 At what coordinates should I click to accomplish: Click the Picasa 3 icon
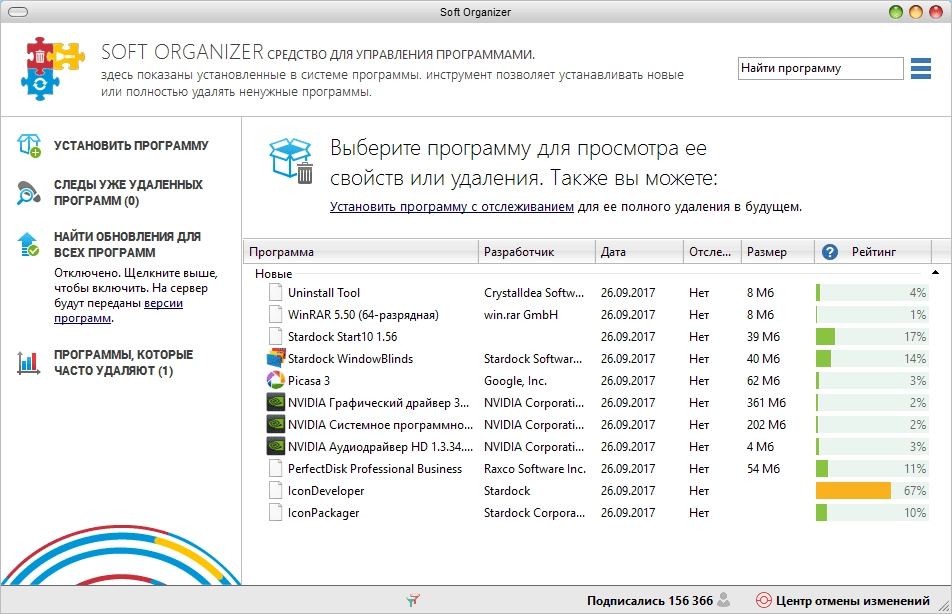tap(276, 380)
